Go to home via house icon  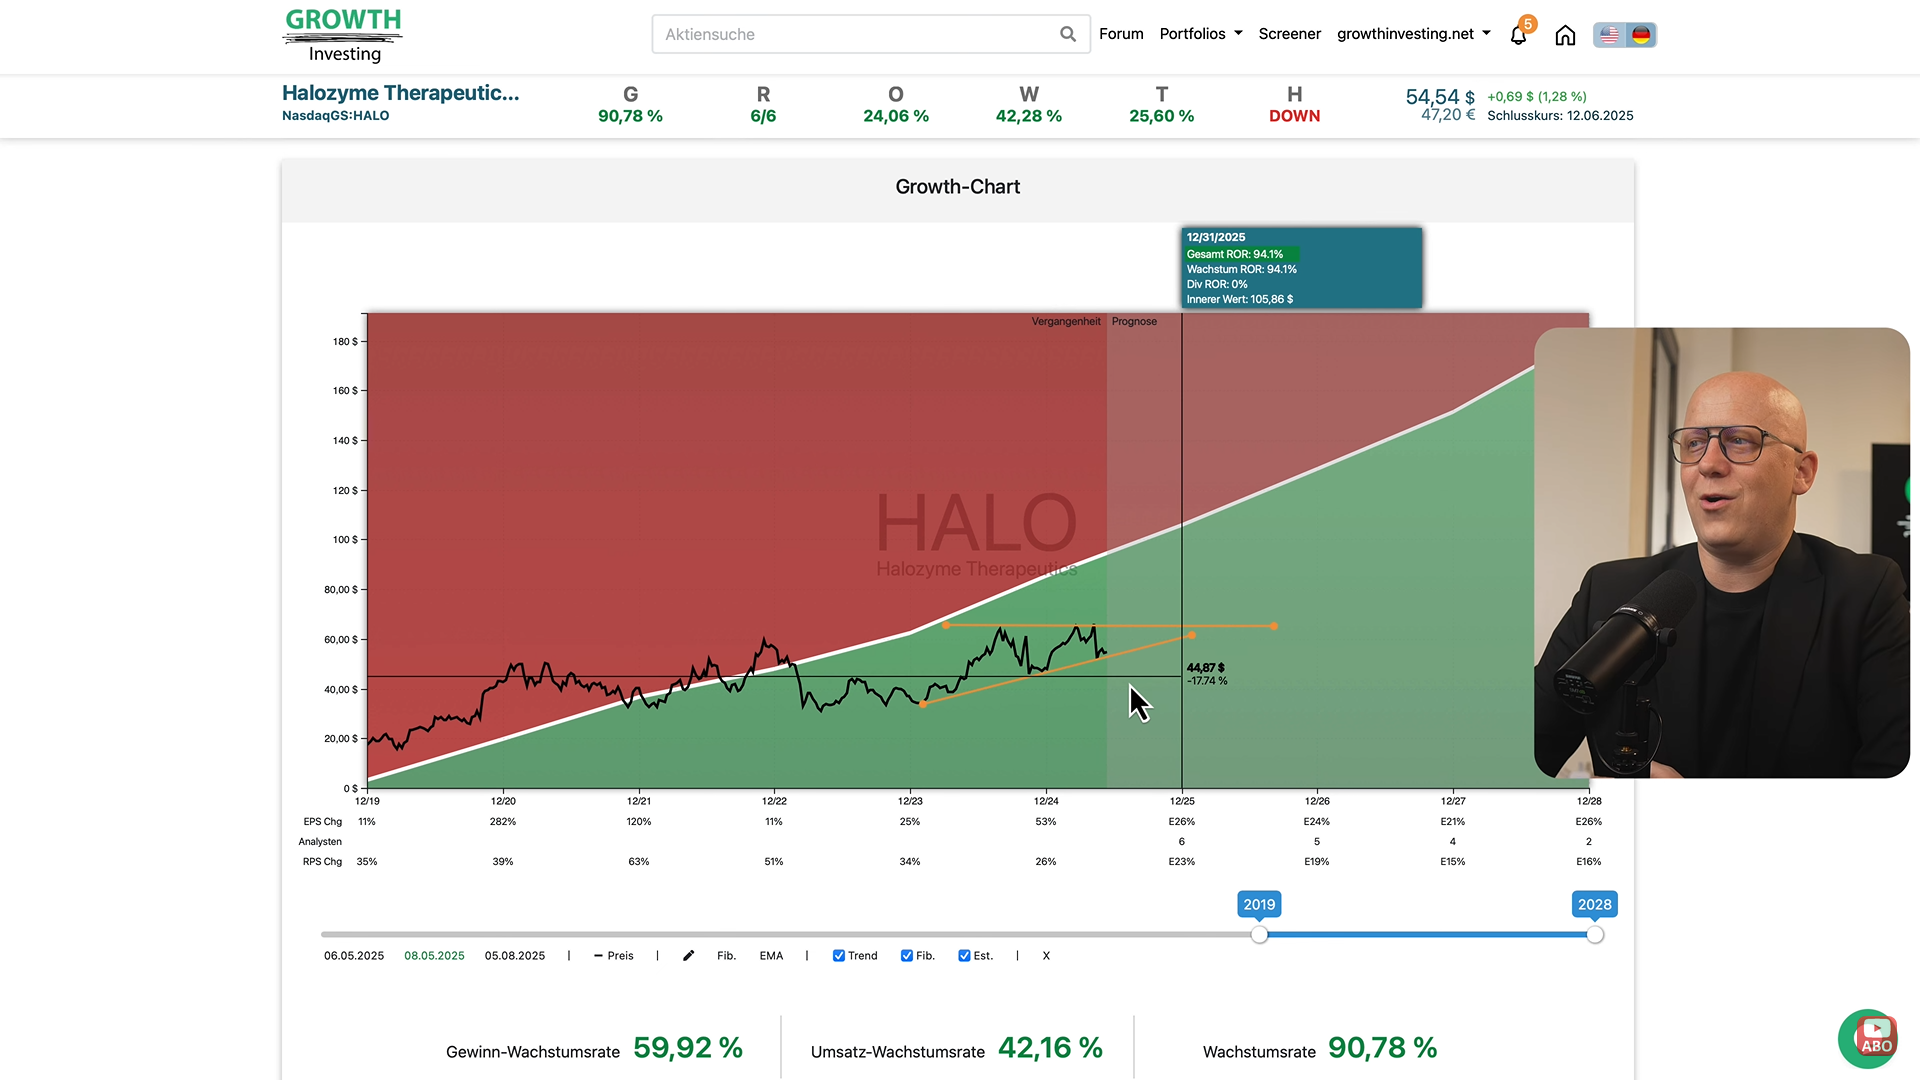(x=1565, y=35)
